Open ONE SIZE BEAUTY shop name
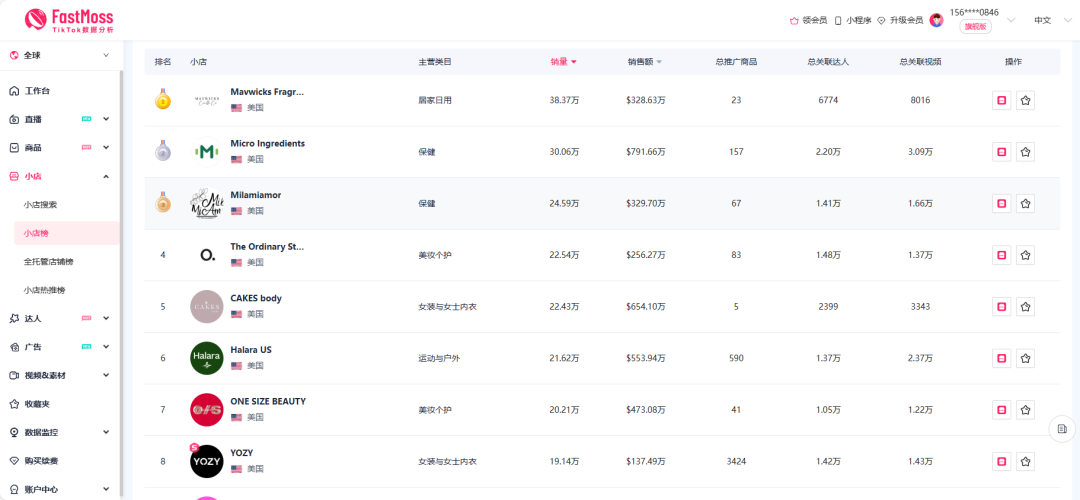The width and height of the screenshot is (1080, 500). tap(268, 401)
